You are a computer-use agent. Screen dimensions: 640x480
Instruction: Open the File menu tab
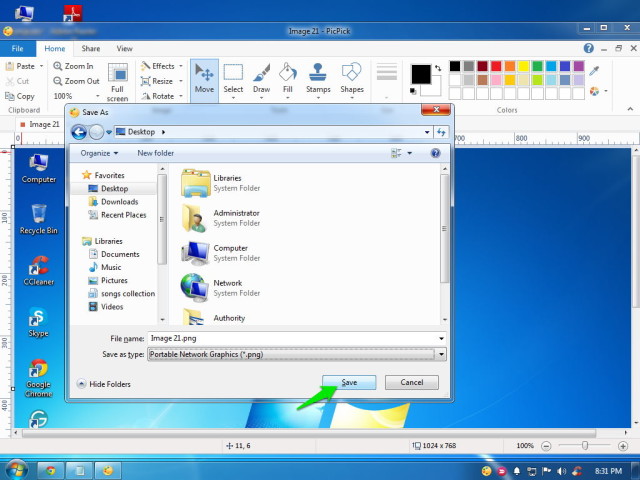point(17,49)
